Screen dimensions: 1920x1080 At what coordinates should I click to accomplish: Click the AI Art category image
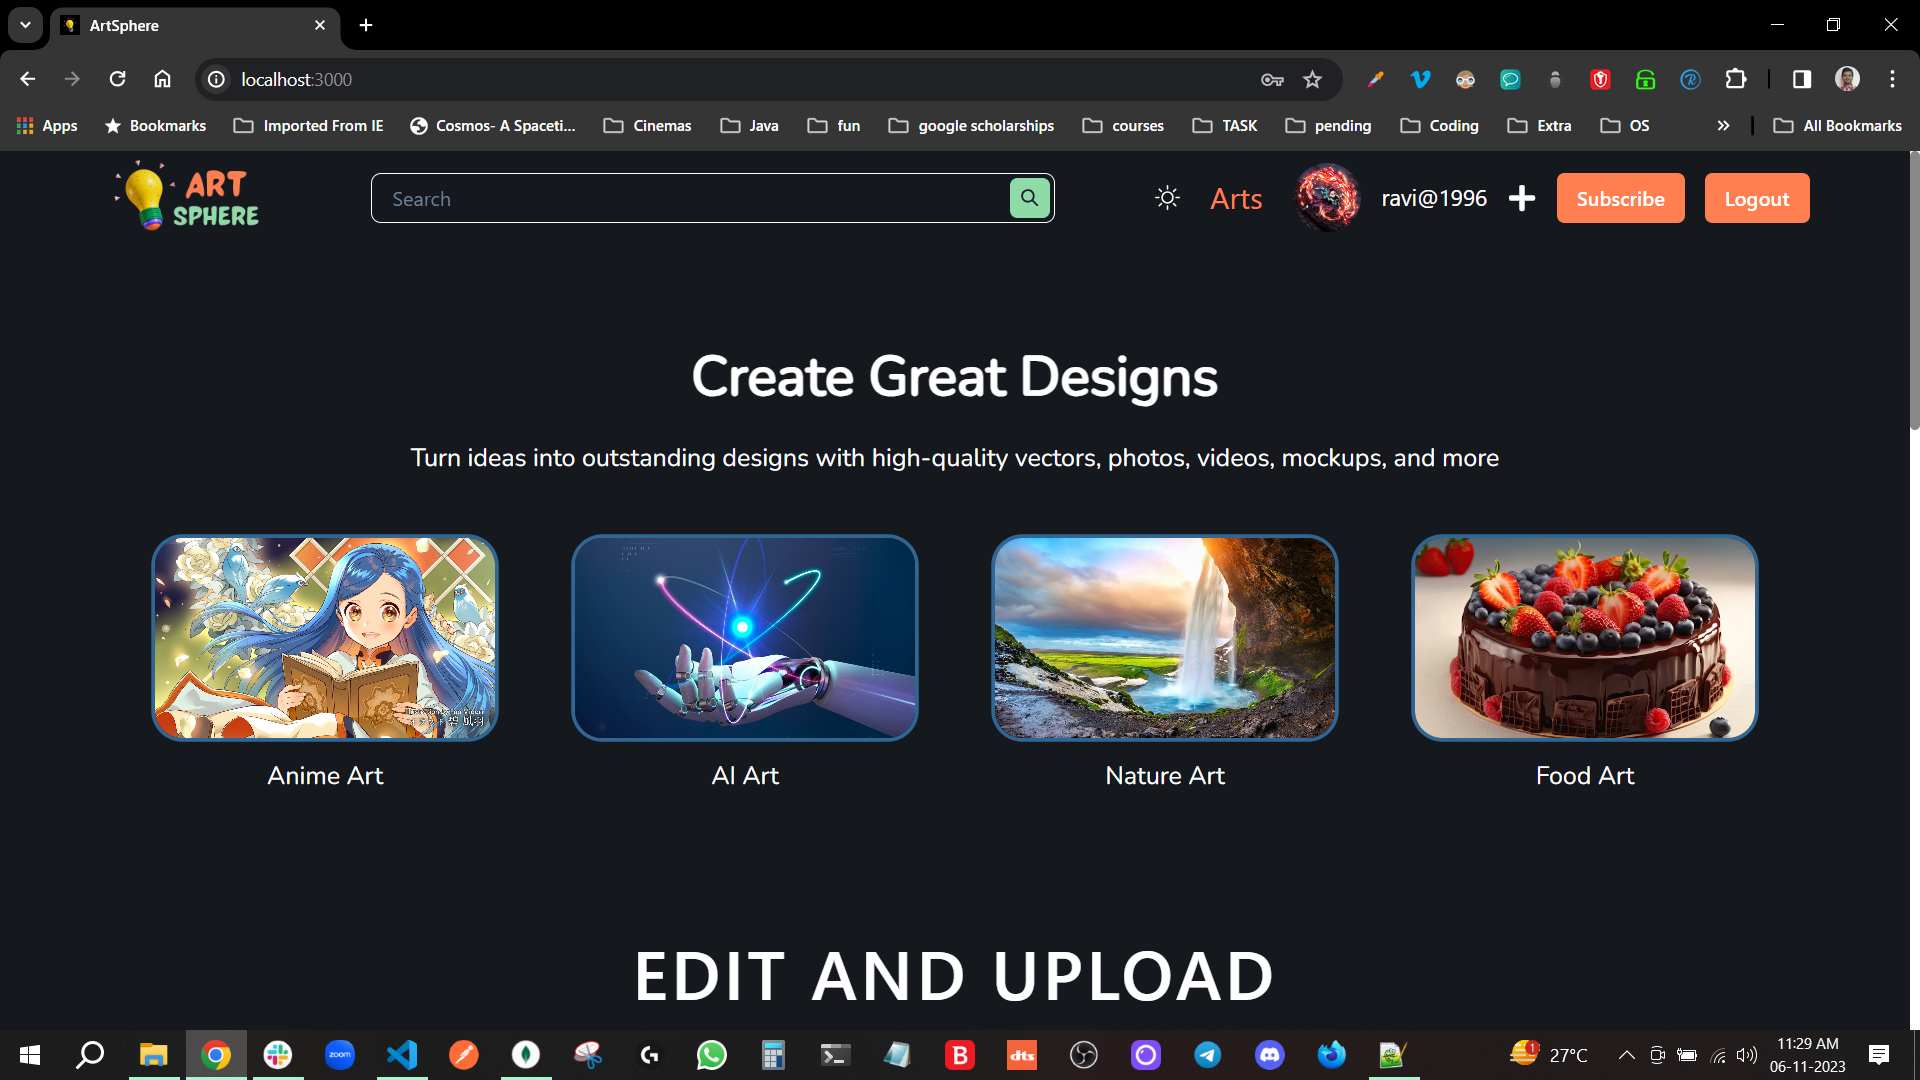[x=744, y=637]
